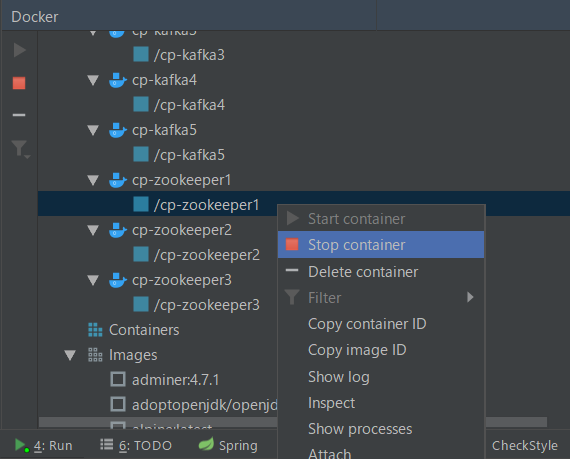Select the /cp-kafka3 container square icon
The width and height of the screenshot is (570, 459).
[141, 54]
